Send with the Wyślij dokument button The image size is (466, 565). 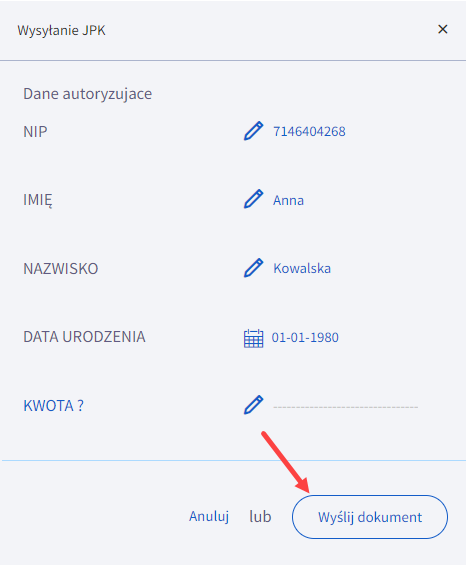(370, 517)
